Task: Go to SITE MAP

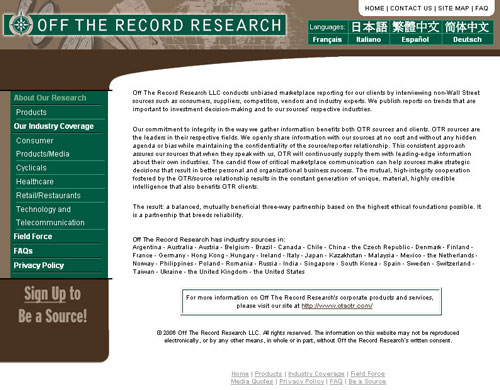Action: pyautogui.click(x=453, y=8)
